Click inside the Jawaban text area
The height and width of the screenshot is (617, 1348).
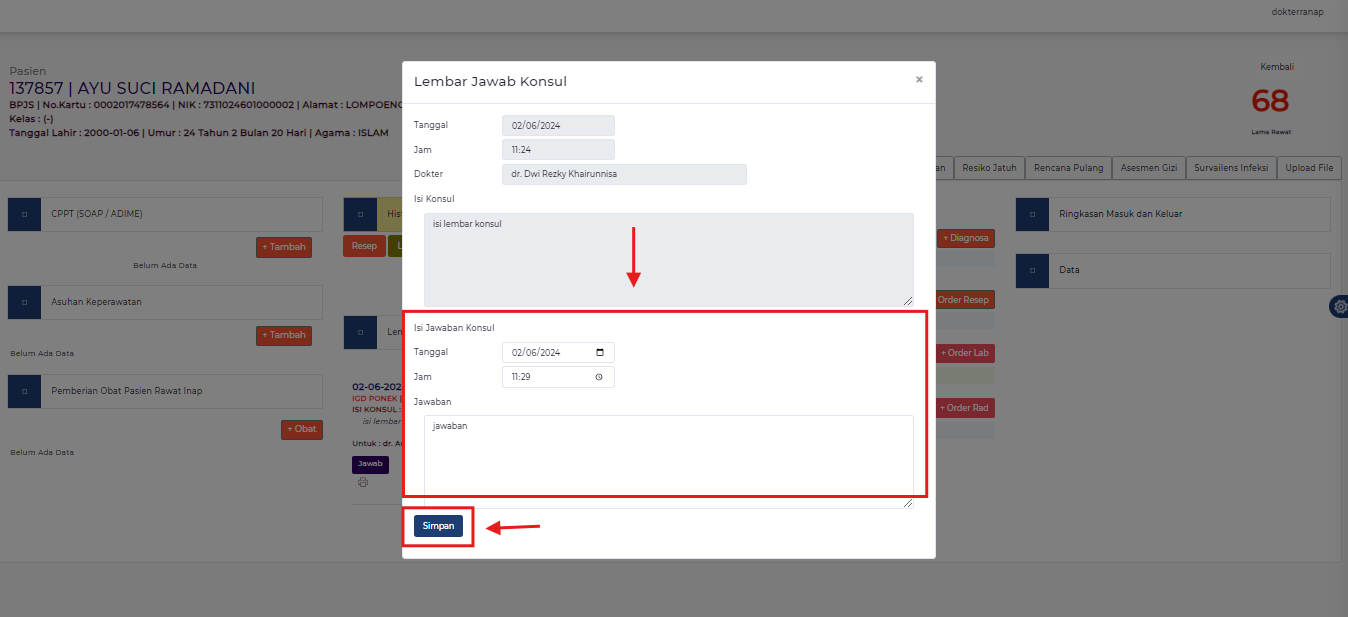coord(668,455)
